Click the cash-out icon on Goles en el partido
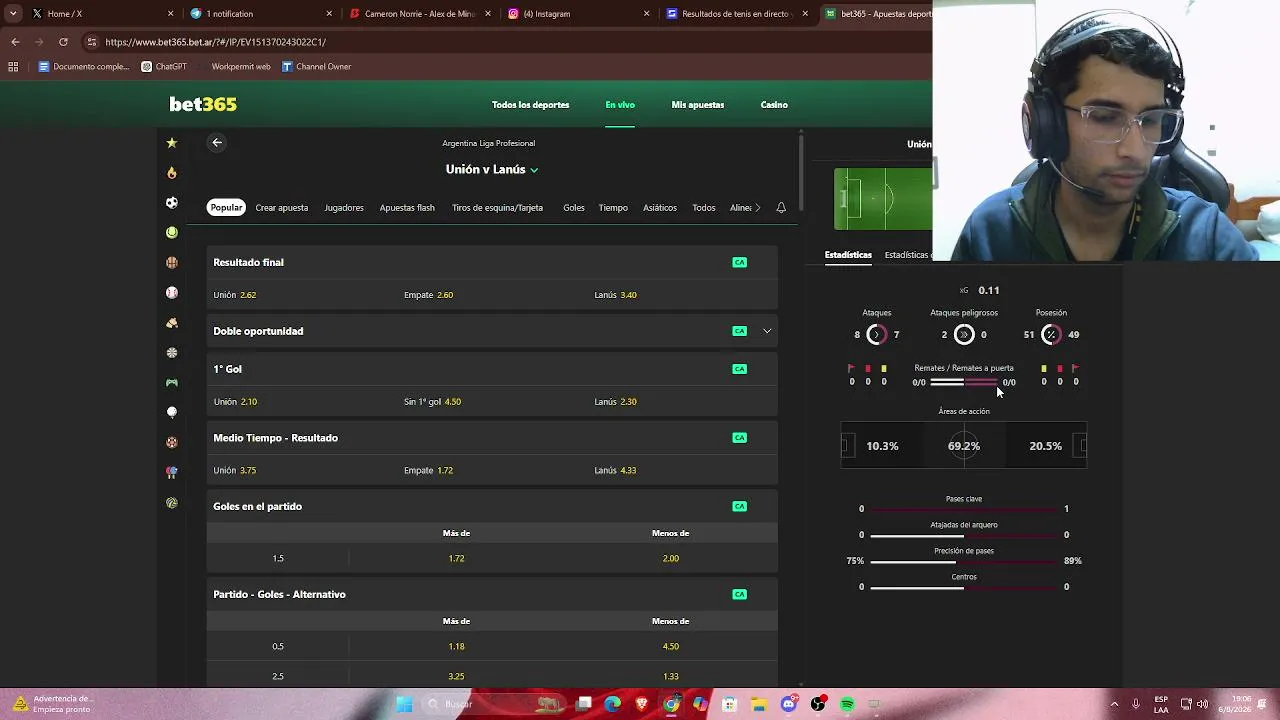Image resolution: width=1280 pixels, height=720 pixels. click(x=740, y=506)
